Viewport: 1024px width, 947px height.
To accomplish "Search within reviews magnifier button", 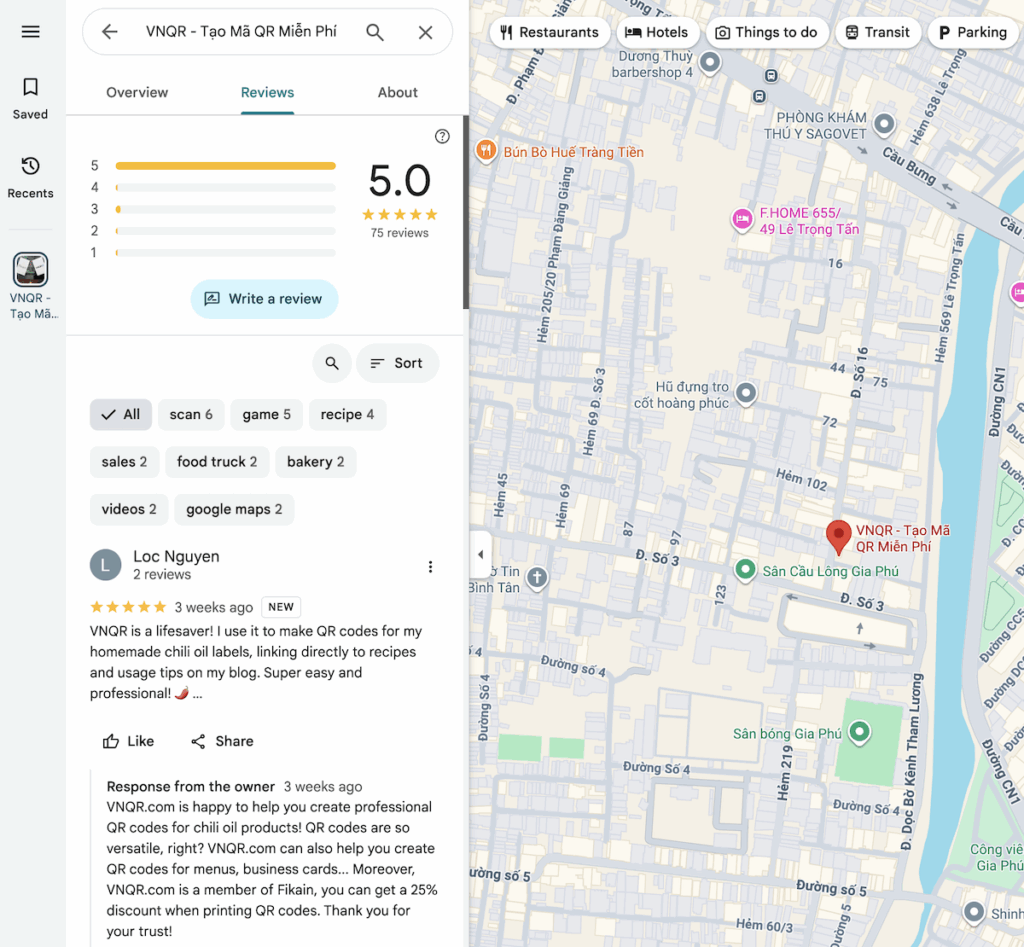I will (332, 363).
